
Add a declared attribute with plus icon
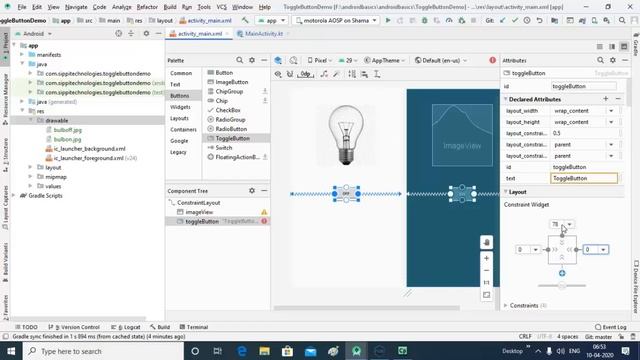pos(606,99)
